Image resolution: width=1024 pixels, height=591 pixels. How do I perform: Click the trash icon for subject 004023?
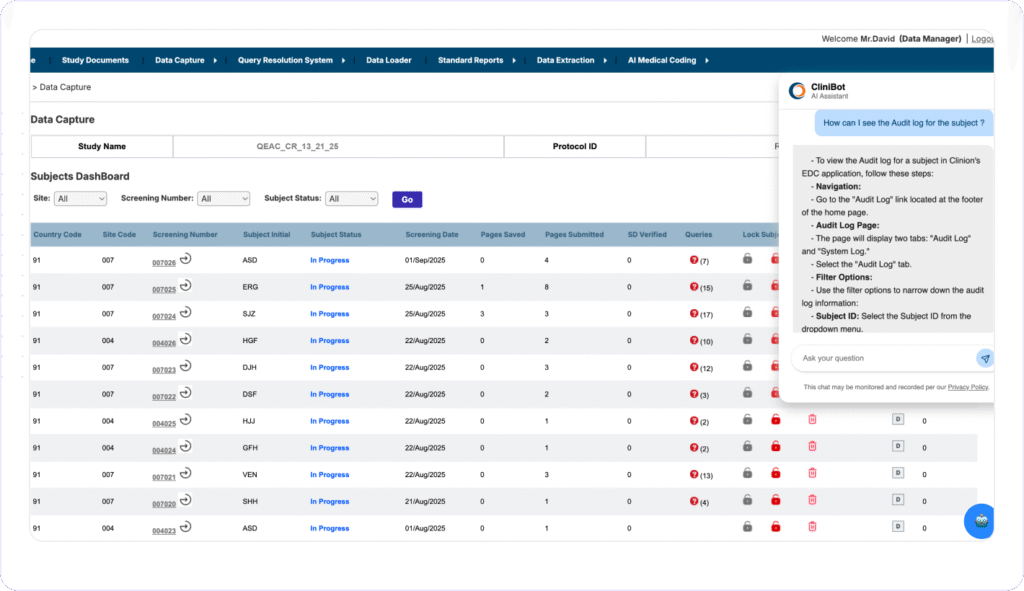click(x=812, y=527)
